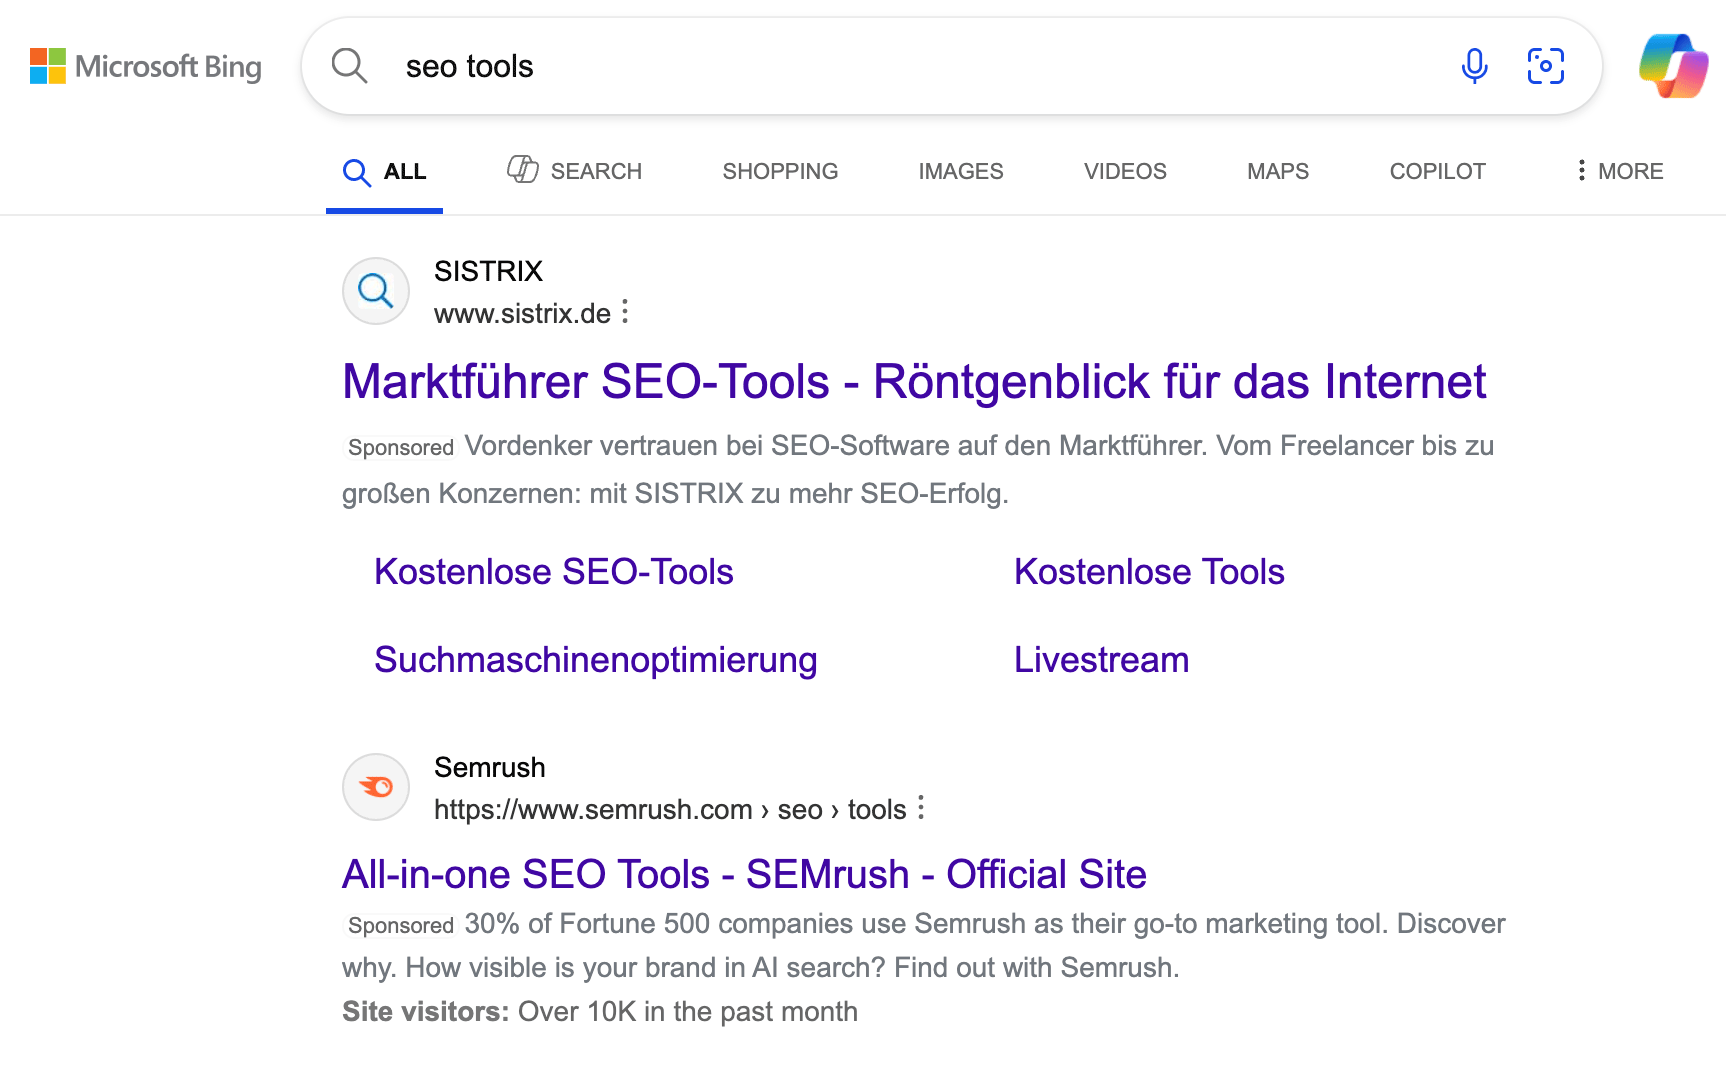Open the three-dot menu next to www.sistrix.de
Image resolution: width=1726 pixels, height=1066 pixels.
point(626,312)
